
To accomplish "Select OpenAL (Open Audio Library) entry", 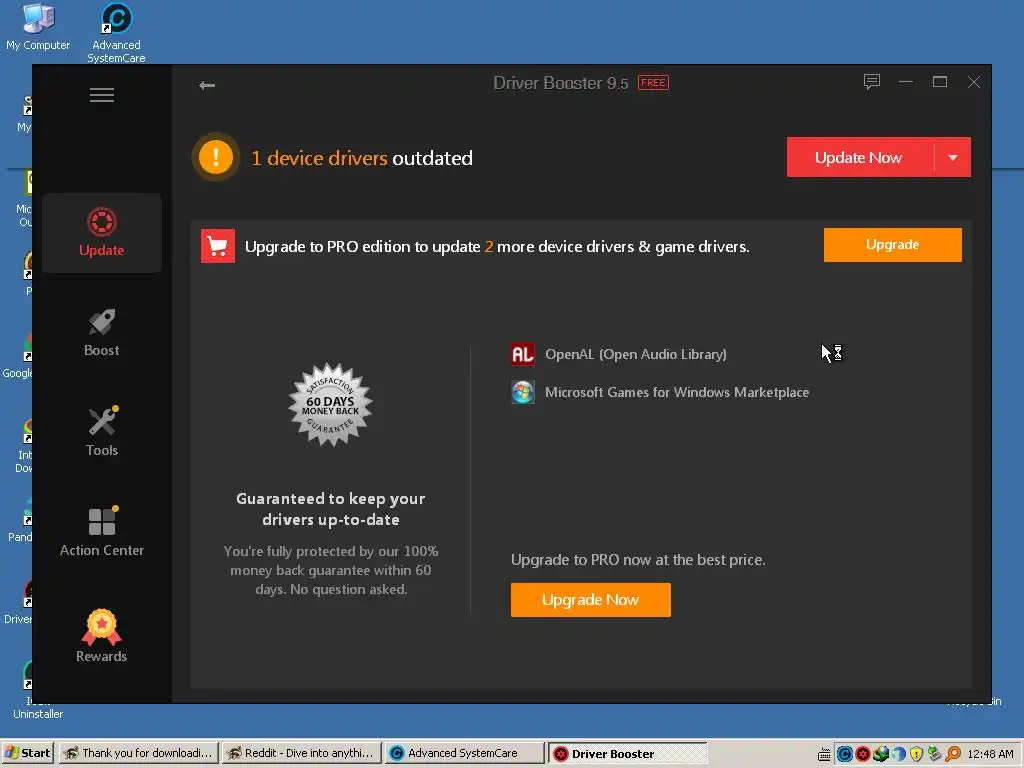I will [x=635, y=355].
